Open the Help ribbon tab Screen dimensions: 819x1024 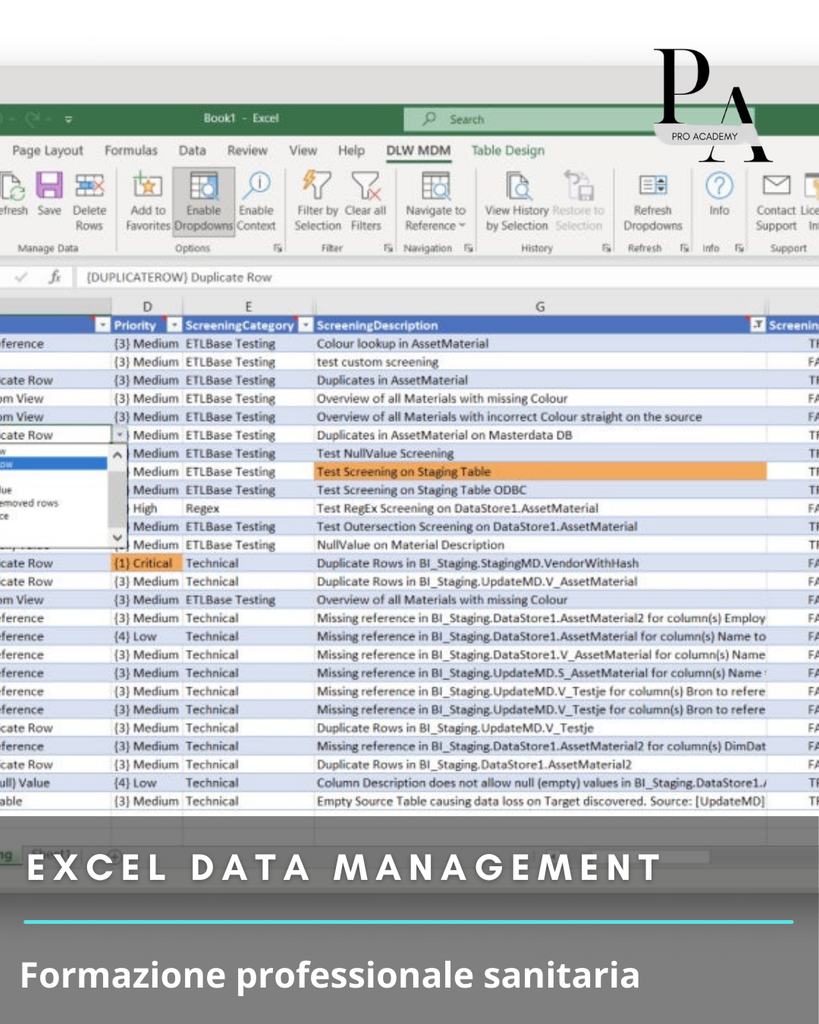point(351,150)
